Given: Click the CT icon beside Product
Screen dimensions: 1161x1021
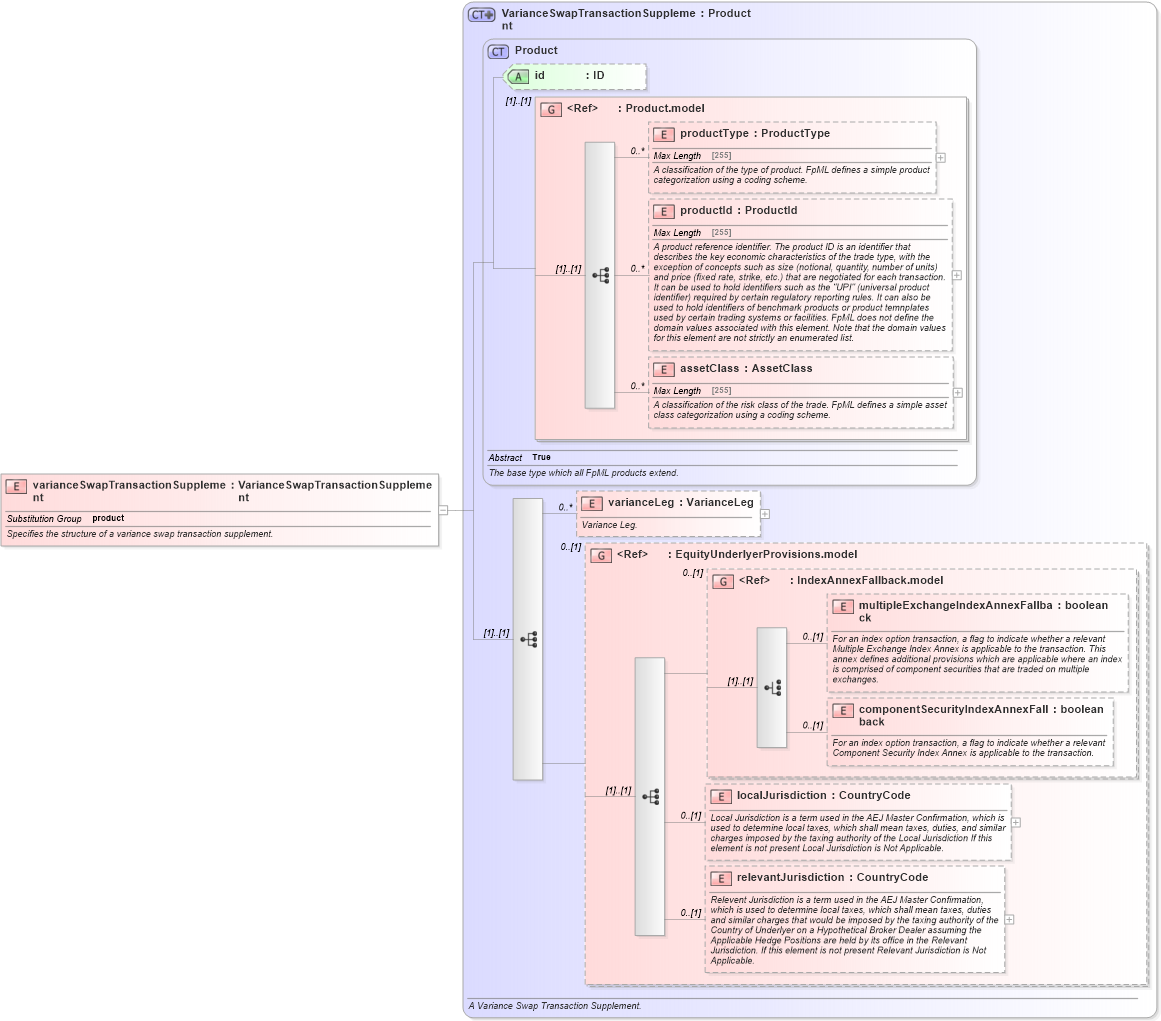Looking at the screenshot, I should pyautogui.click(x=498, y=52).
